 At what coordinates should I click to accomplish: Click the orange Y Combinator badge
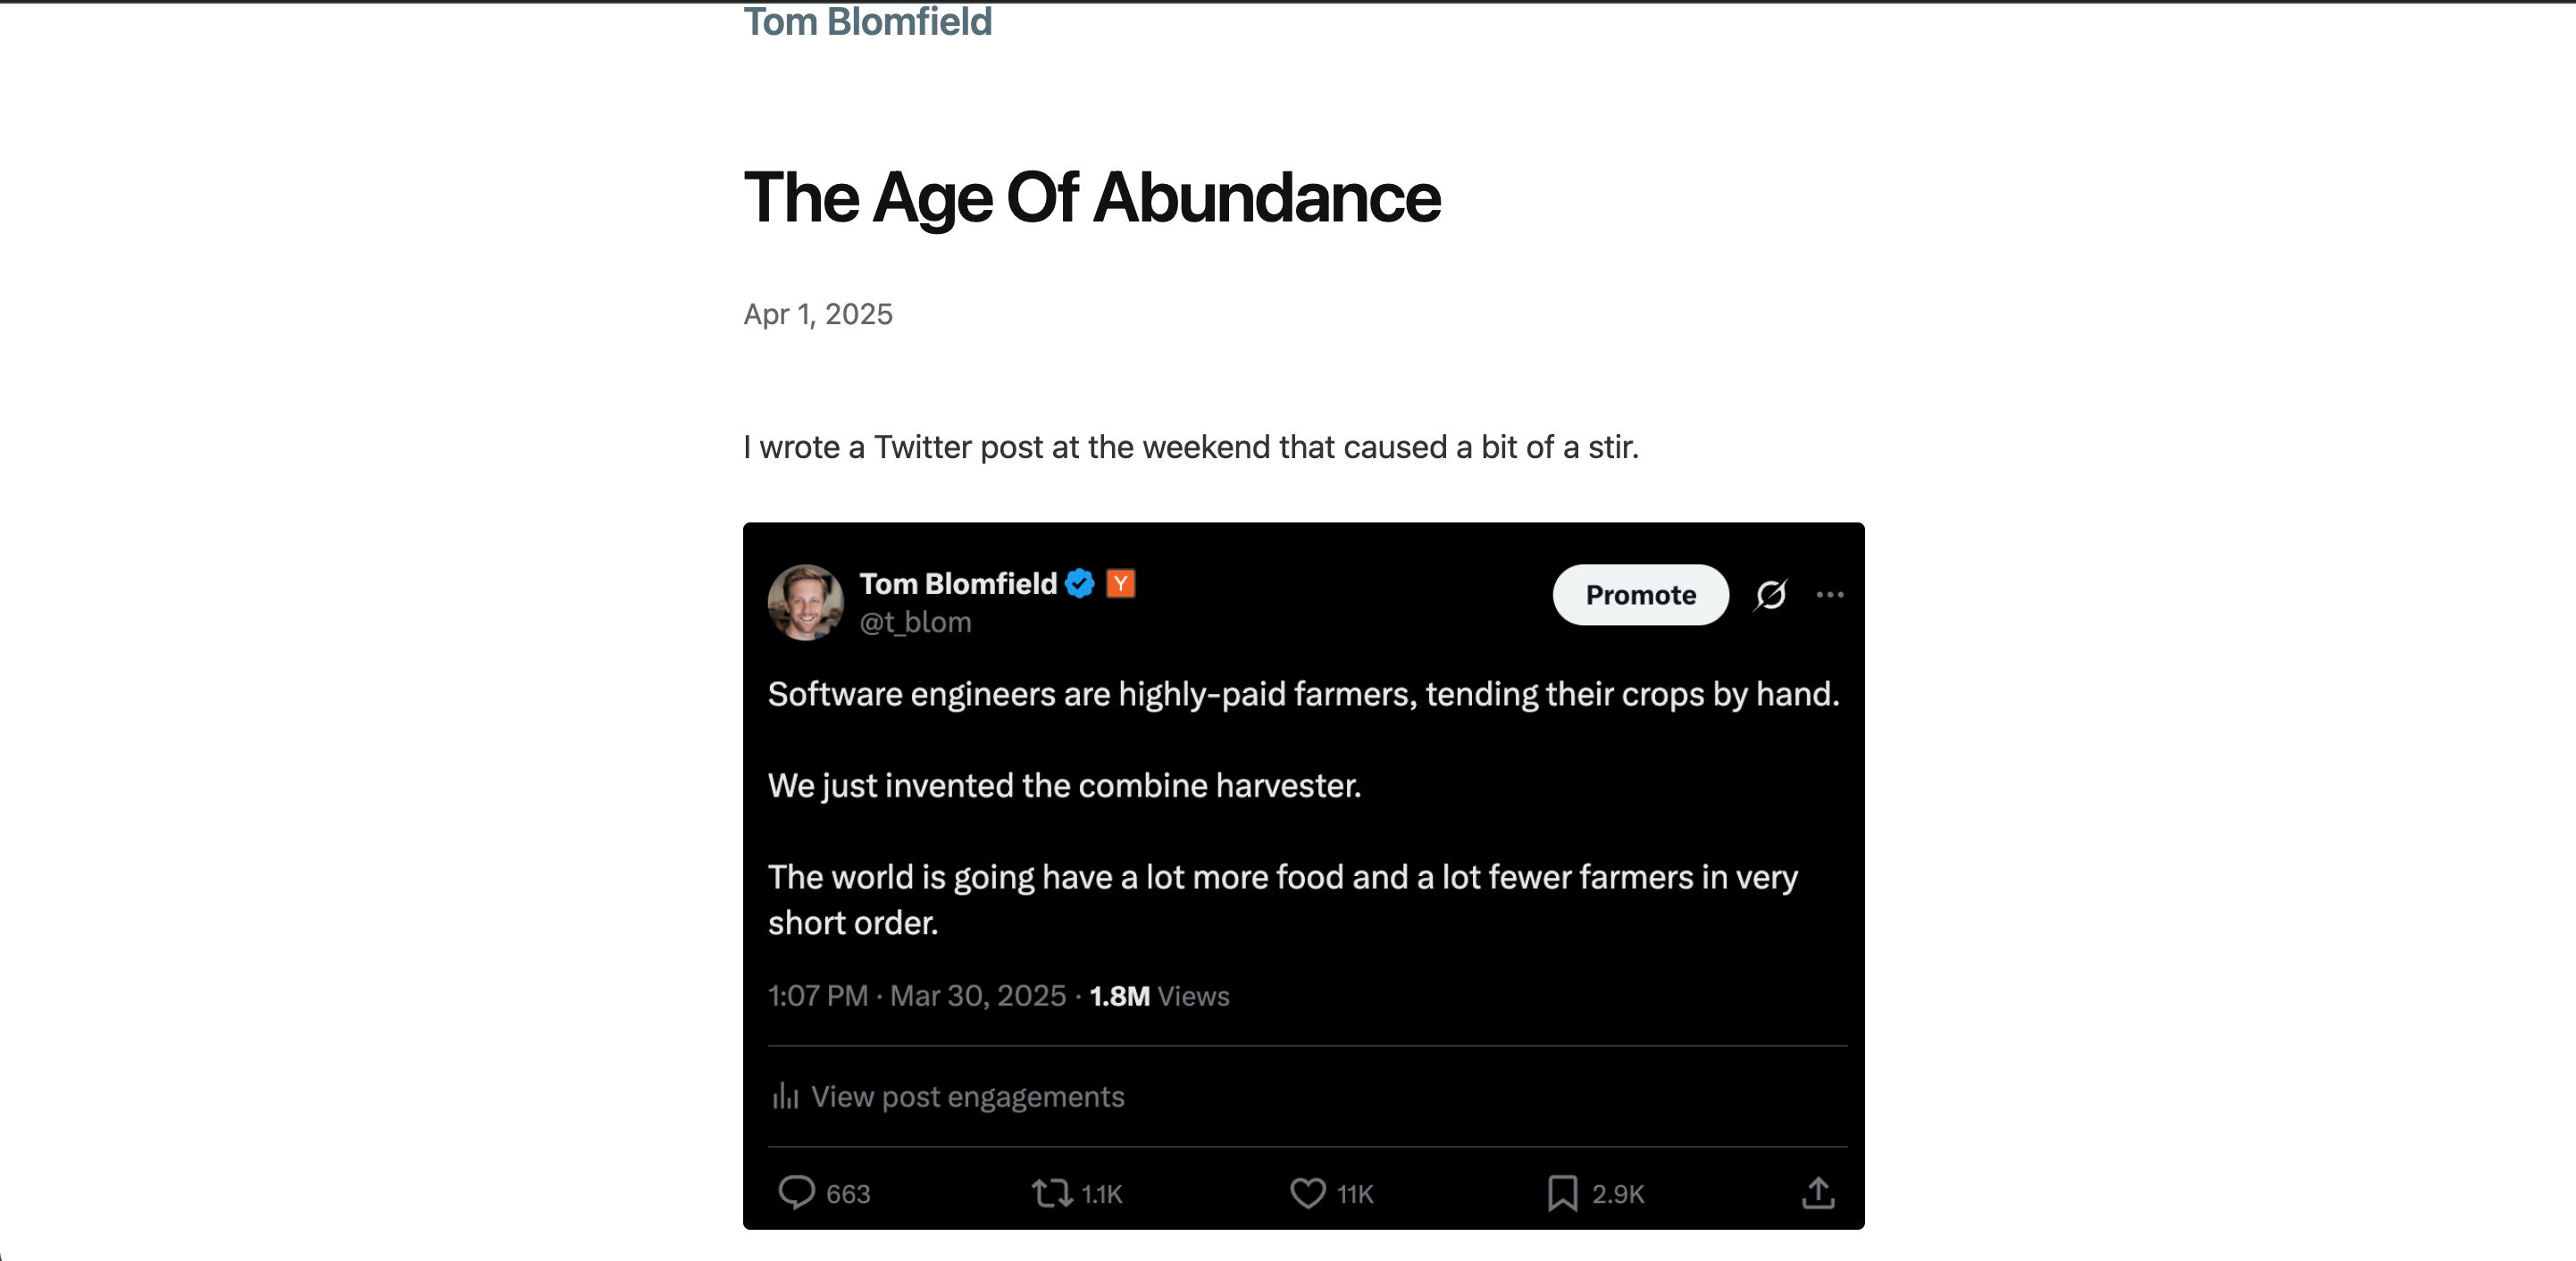1121,583
